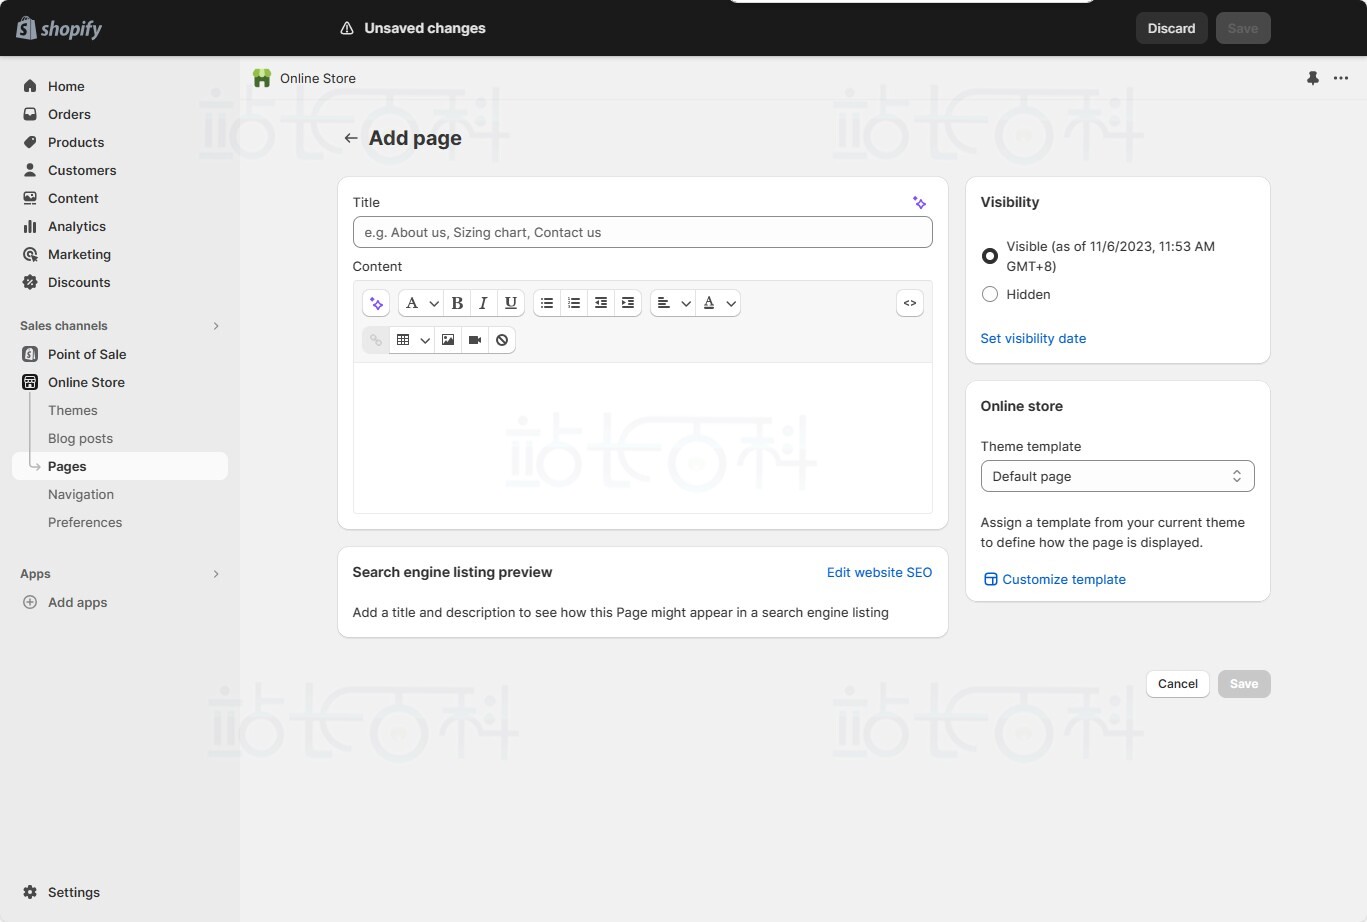Open the Theme template dropdown
The image size is (1367, 922).
coord(1117,477)
